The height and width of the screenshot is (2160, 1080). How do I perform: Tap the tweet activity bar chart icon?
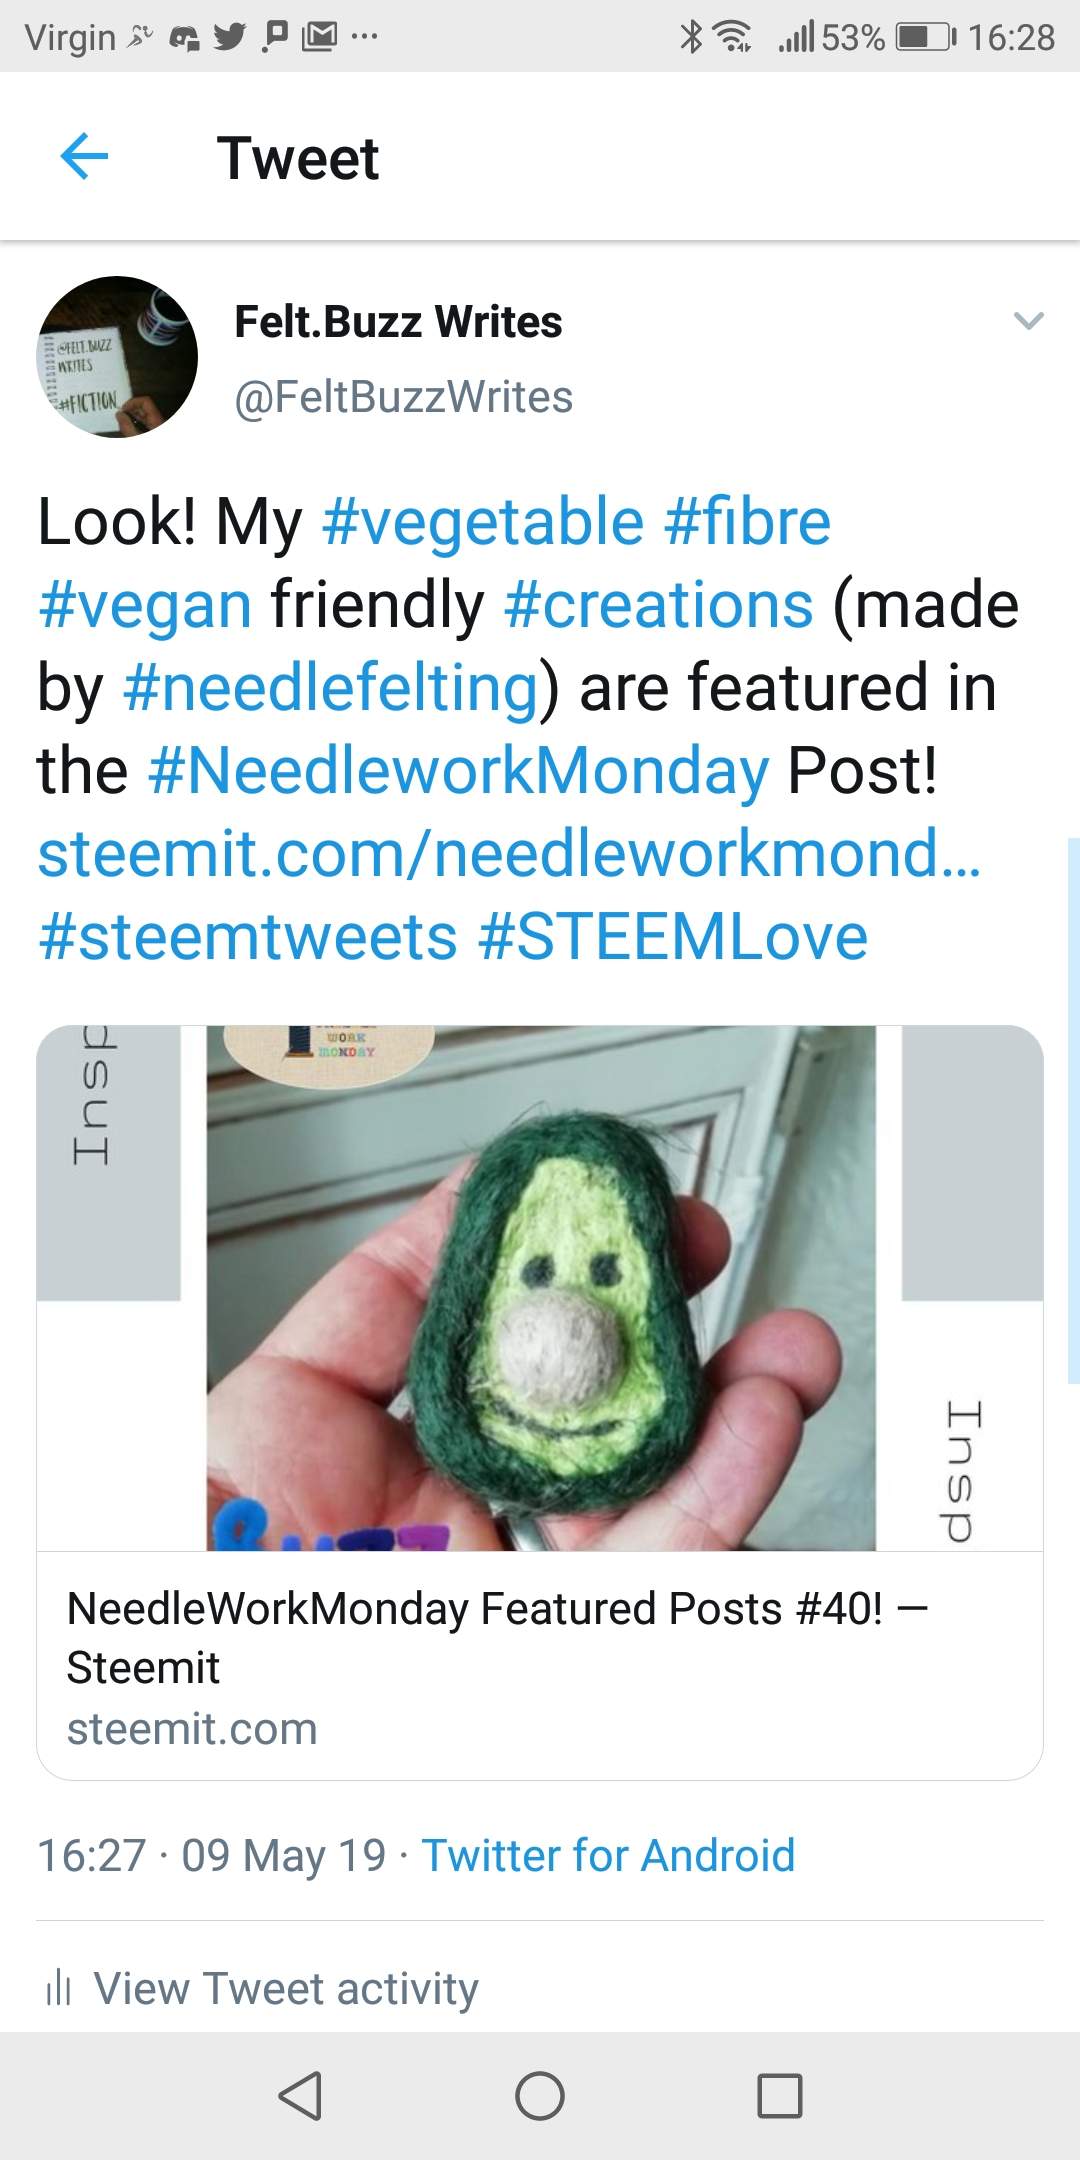[x=59, y=1988]
